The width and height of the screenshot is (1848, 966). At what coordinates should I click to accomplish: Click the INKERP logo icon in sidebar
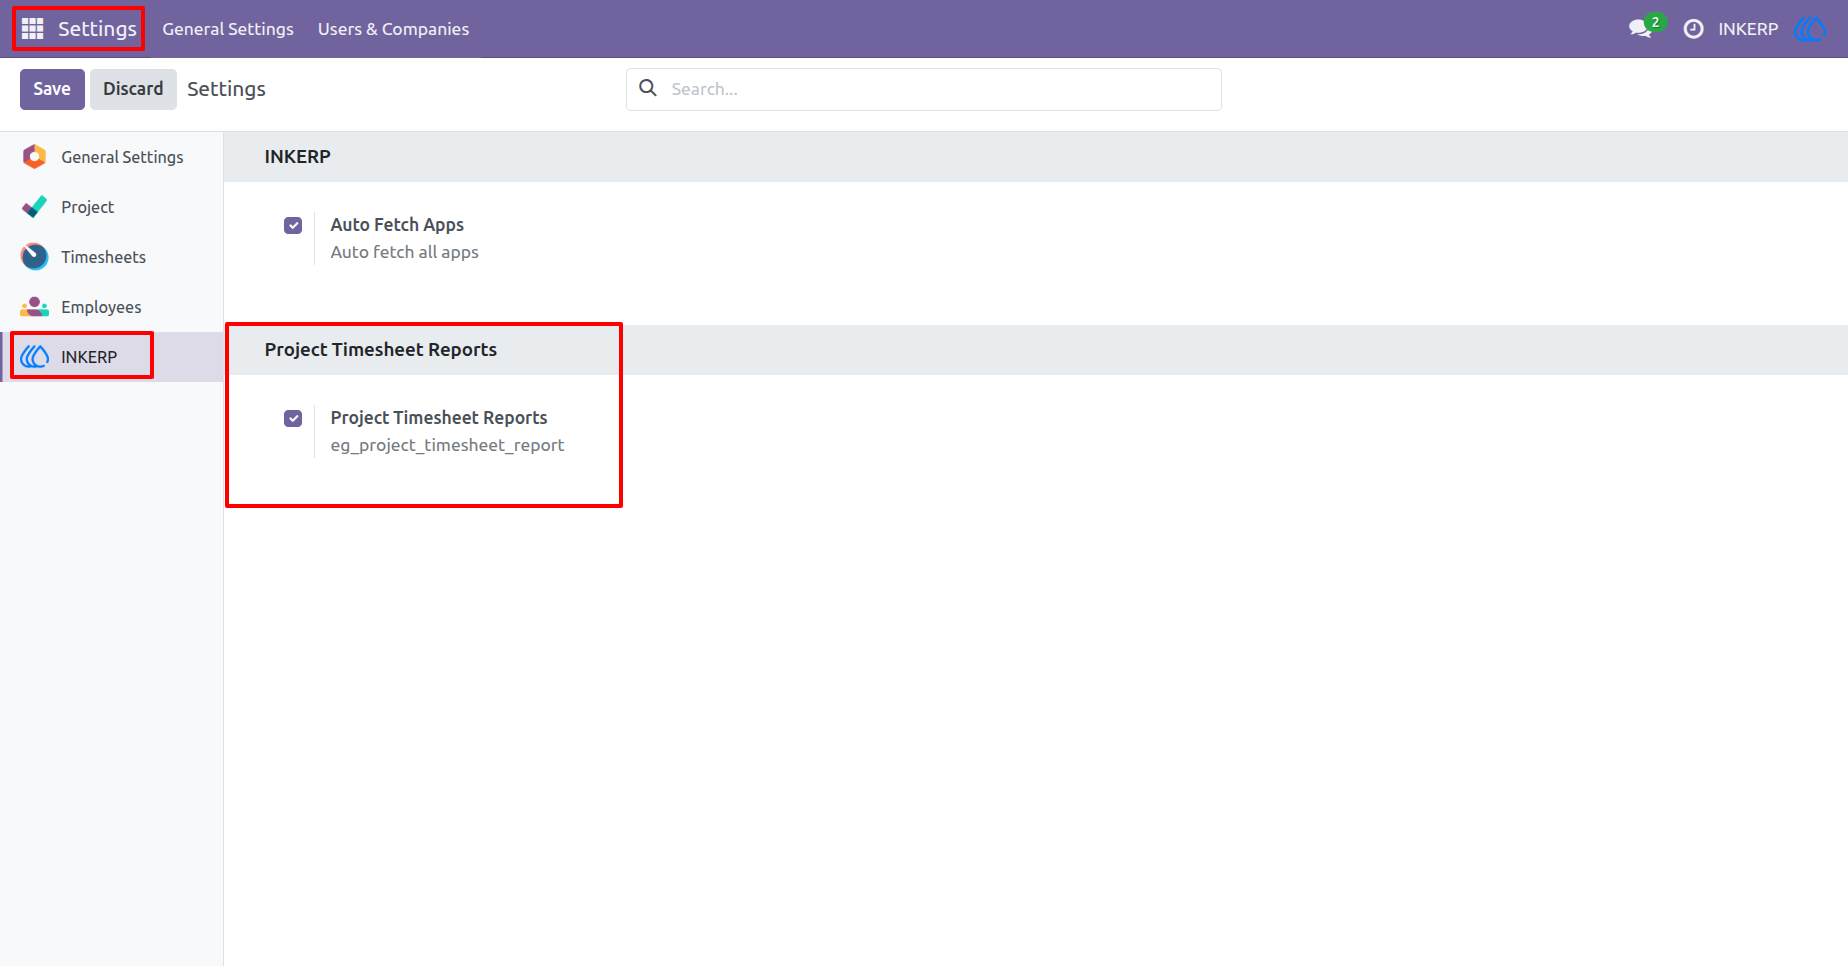click(x=34, y=357)
